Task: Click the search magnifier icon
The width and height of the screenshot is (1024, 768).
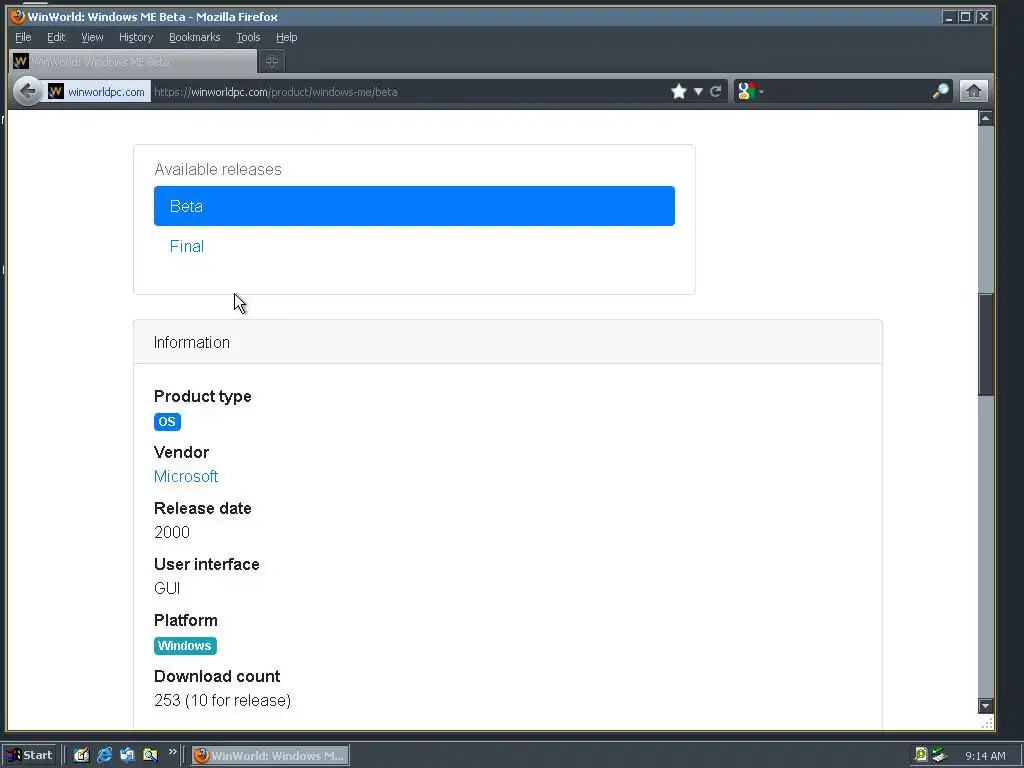Action: tap(940, 91)
